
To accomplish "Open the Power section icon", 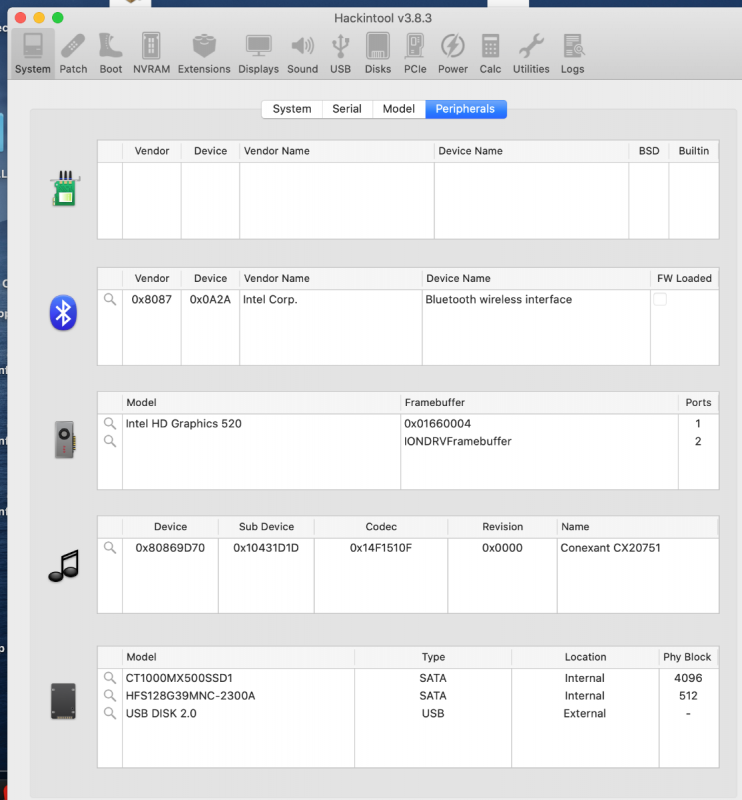I will tap(453, 53).
